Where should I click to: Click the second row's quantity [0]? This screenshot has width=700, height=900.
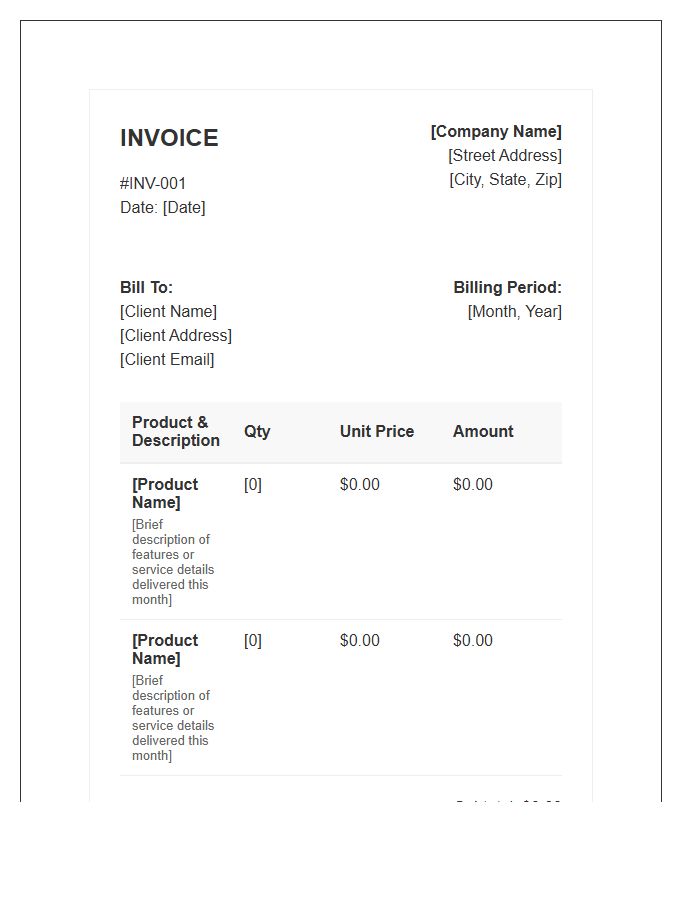253,641
